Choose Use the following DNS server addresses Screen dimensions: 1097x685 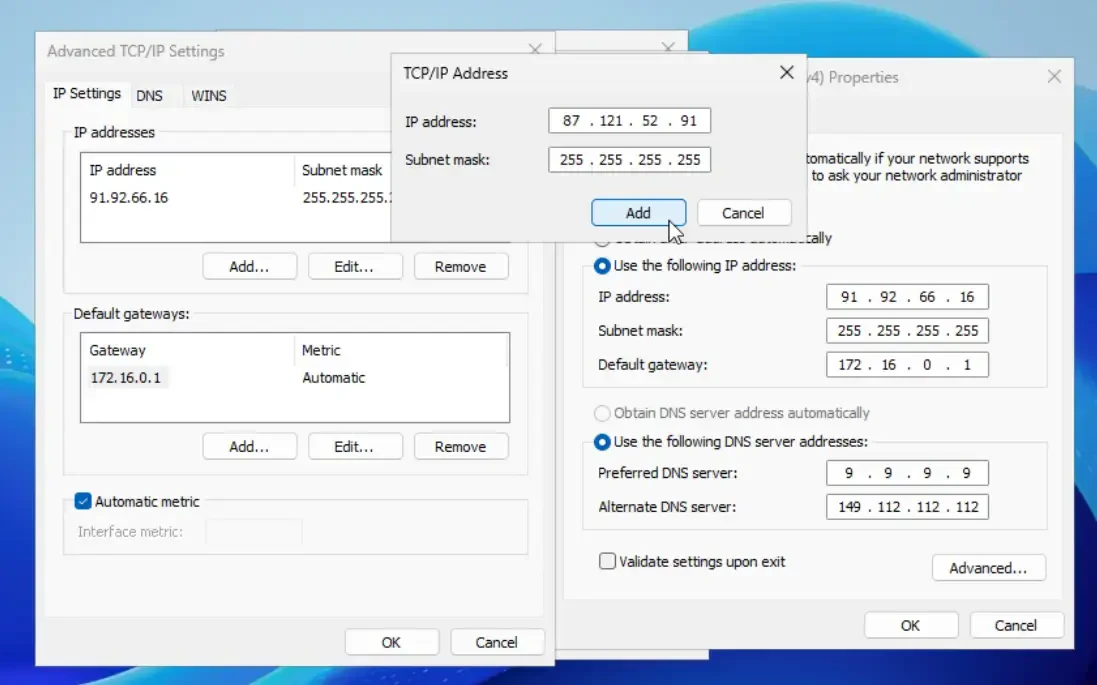click(x=603, y=442)
